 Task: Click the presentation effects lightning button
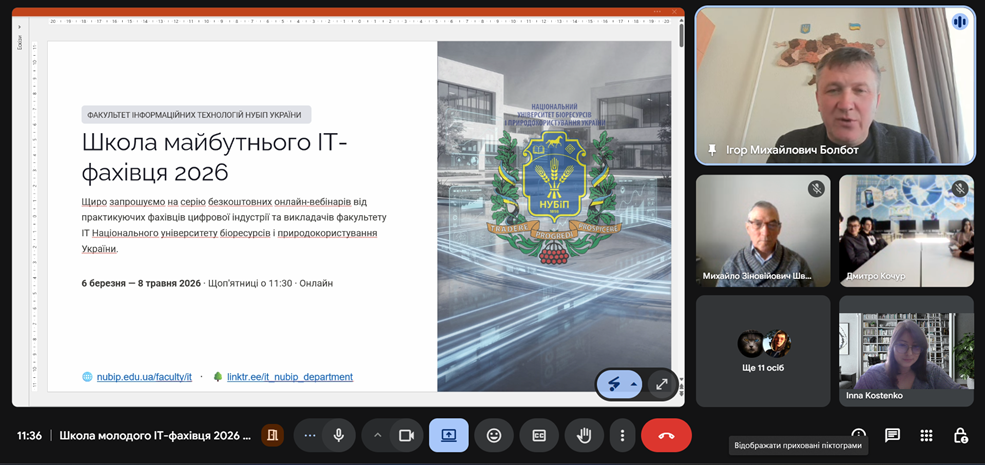[x=615, y=384]
